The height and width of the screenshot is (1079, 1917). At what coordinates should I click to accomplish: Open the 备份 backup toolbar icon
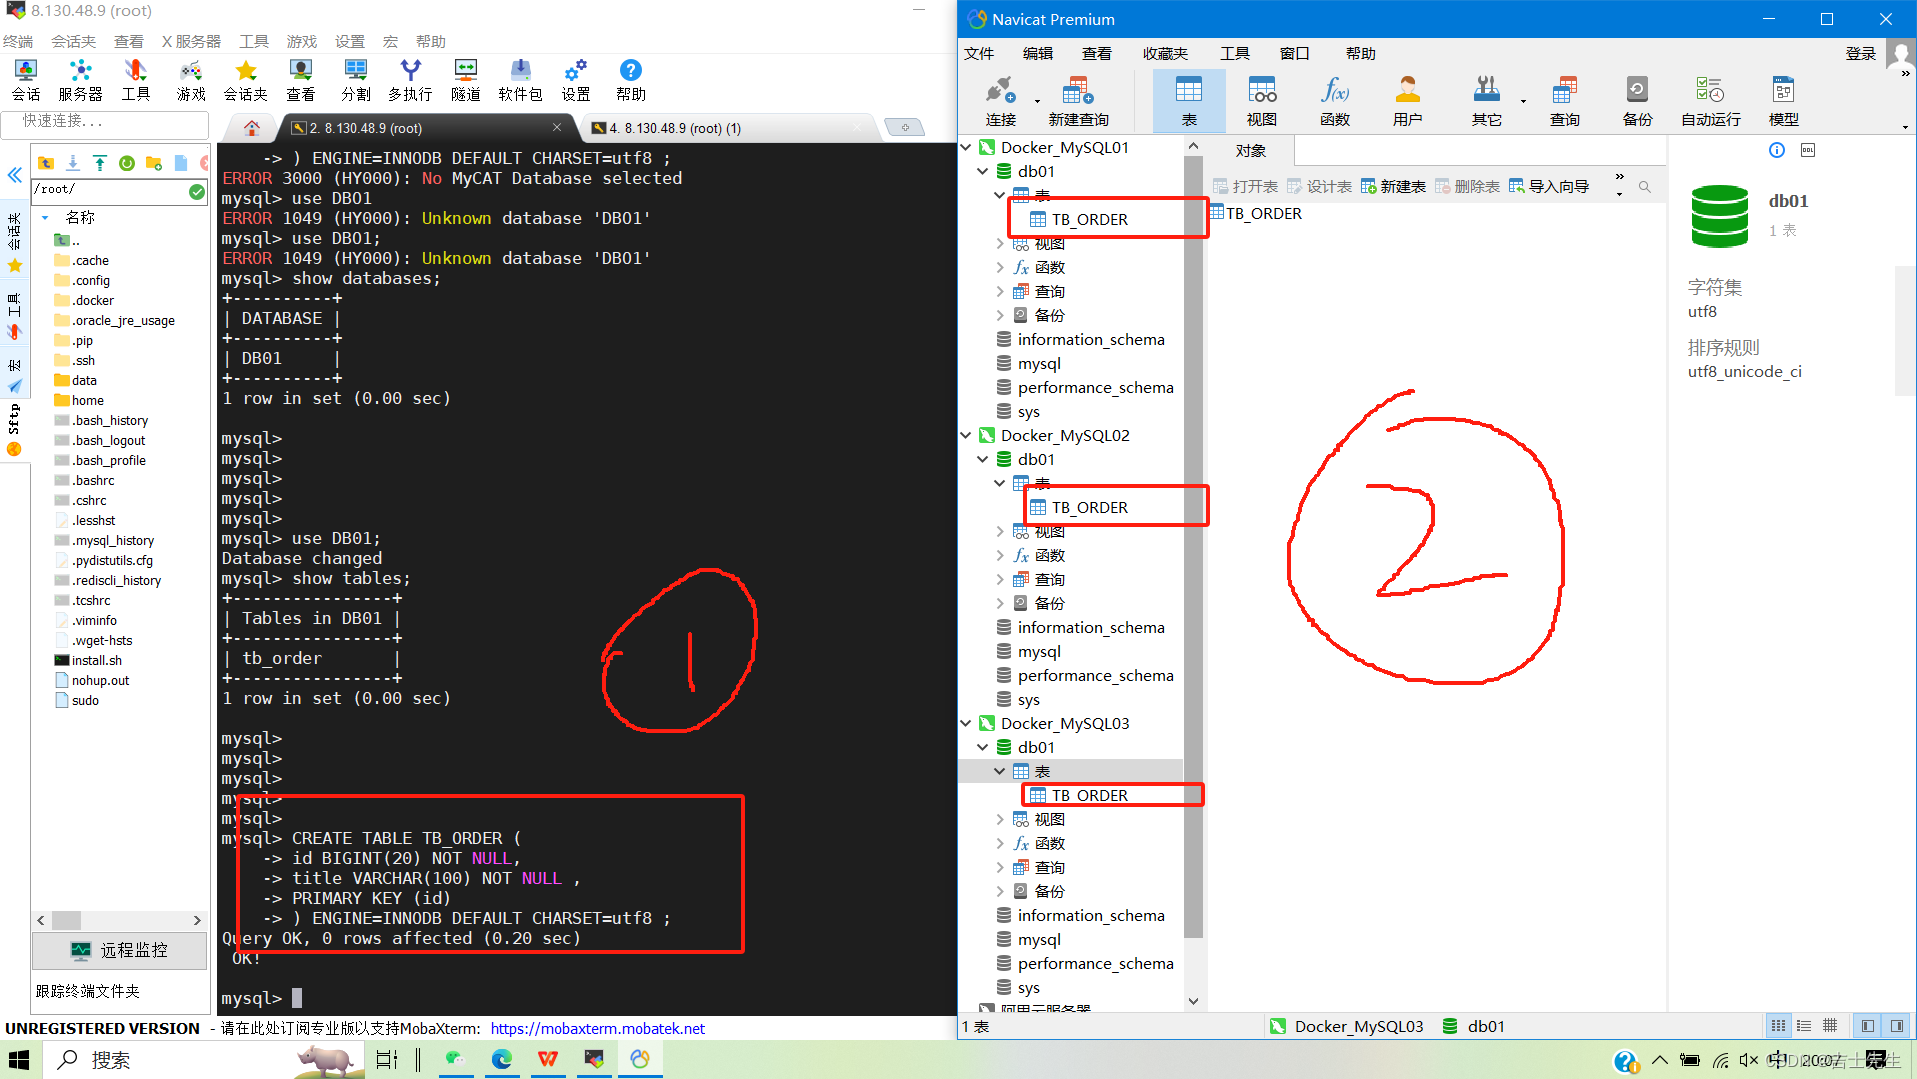[1637, 100]
